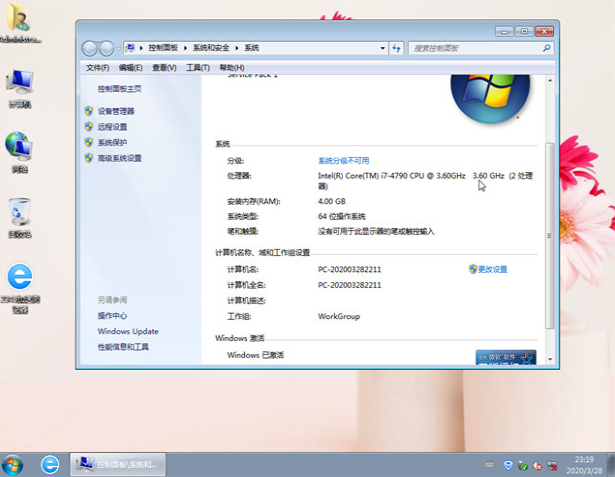Click the refresh button next to address bar
Screen dimensions: 615x477
coord(396,48)
